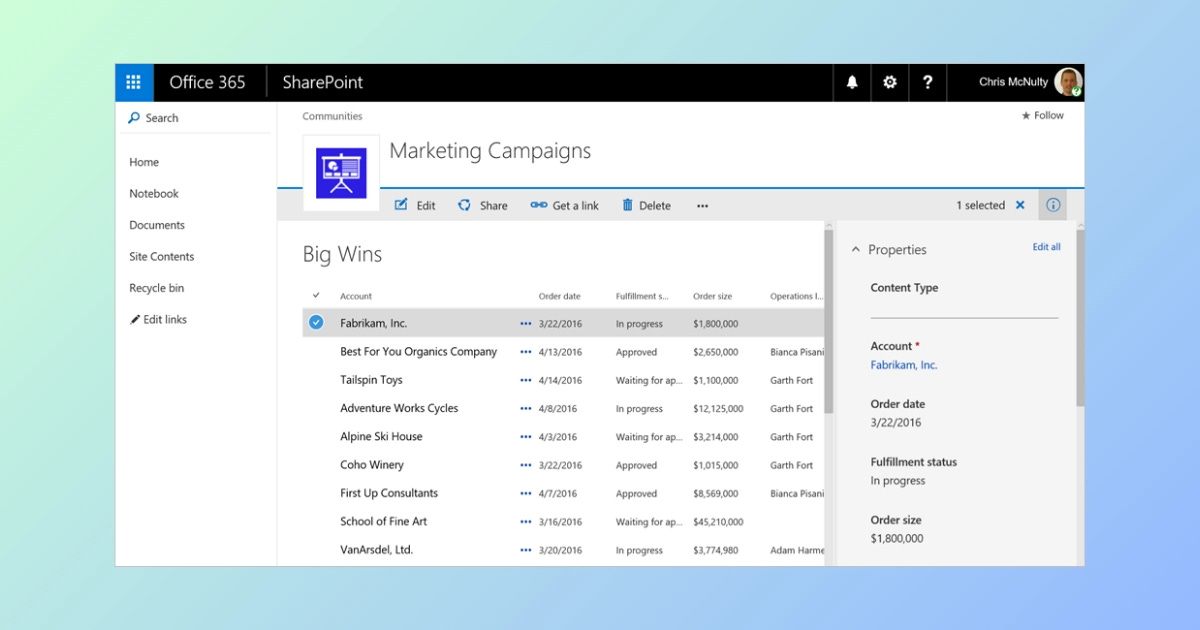Open ellipsis menu for Tailspin Toys
Image resolution: width=1200 pixels, height=630 pixels.
(x=526, y=380)
